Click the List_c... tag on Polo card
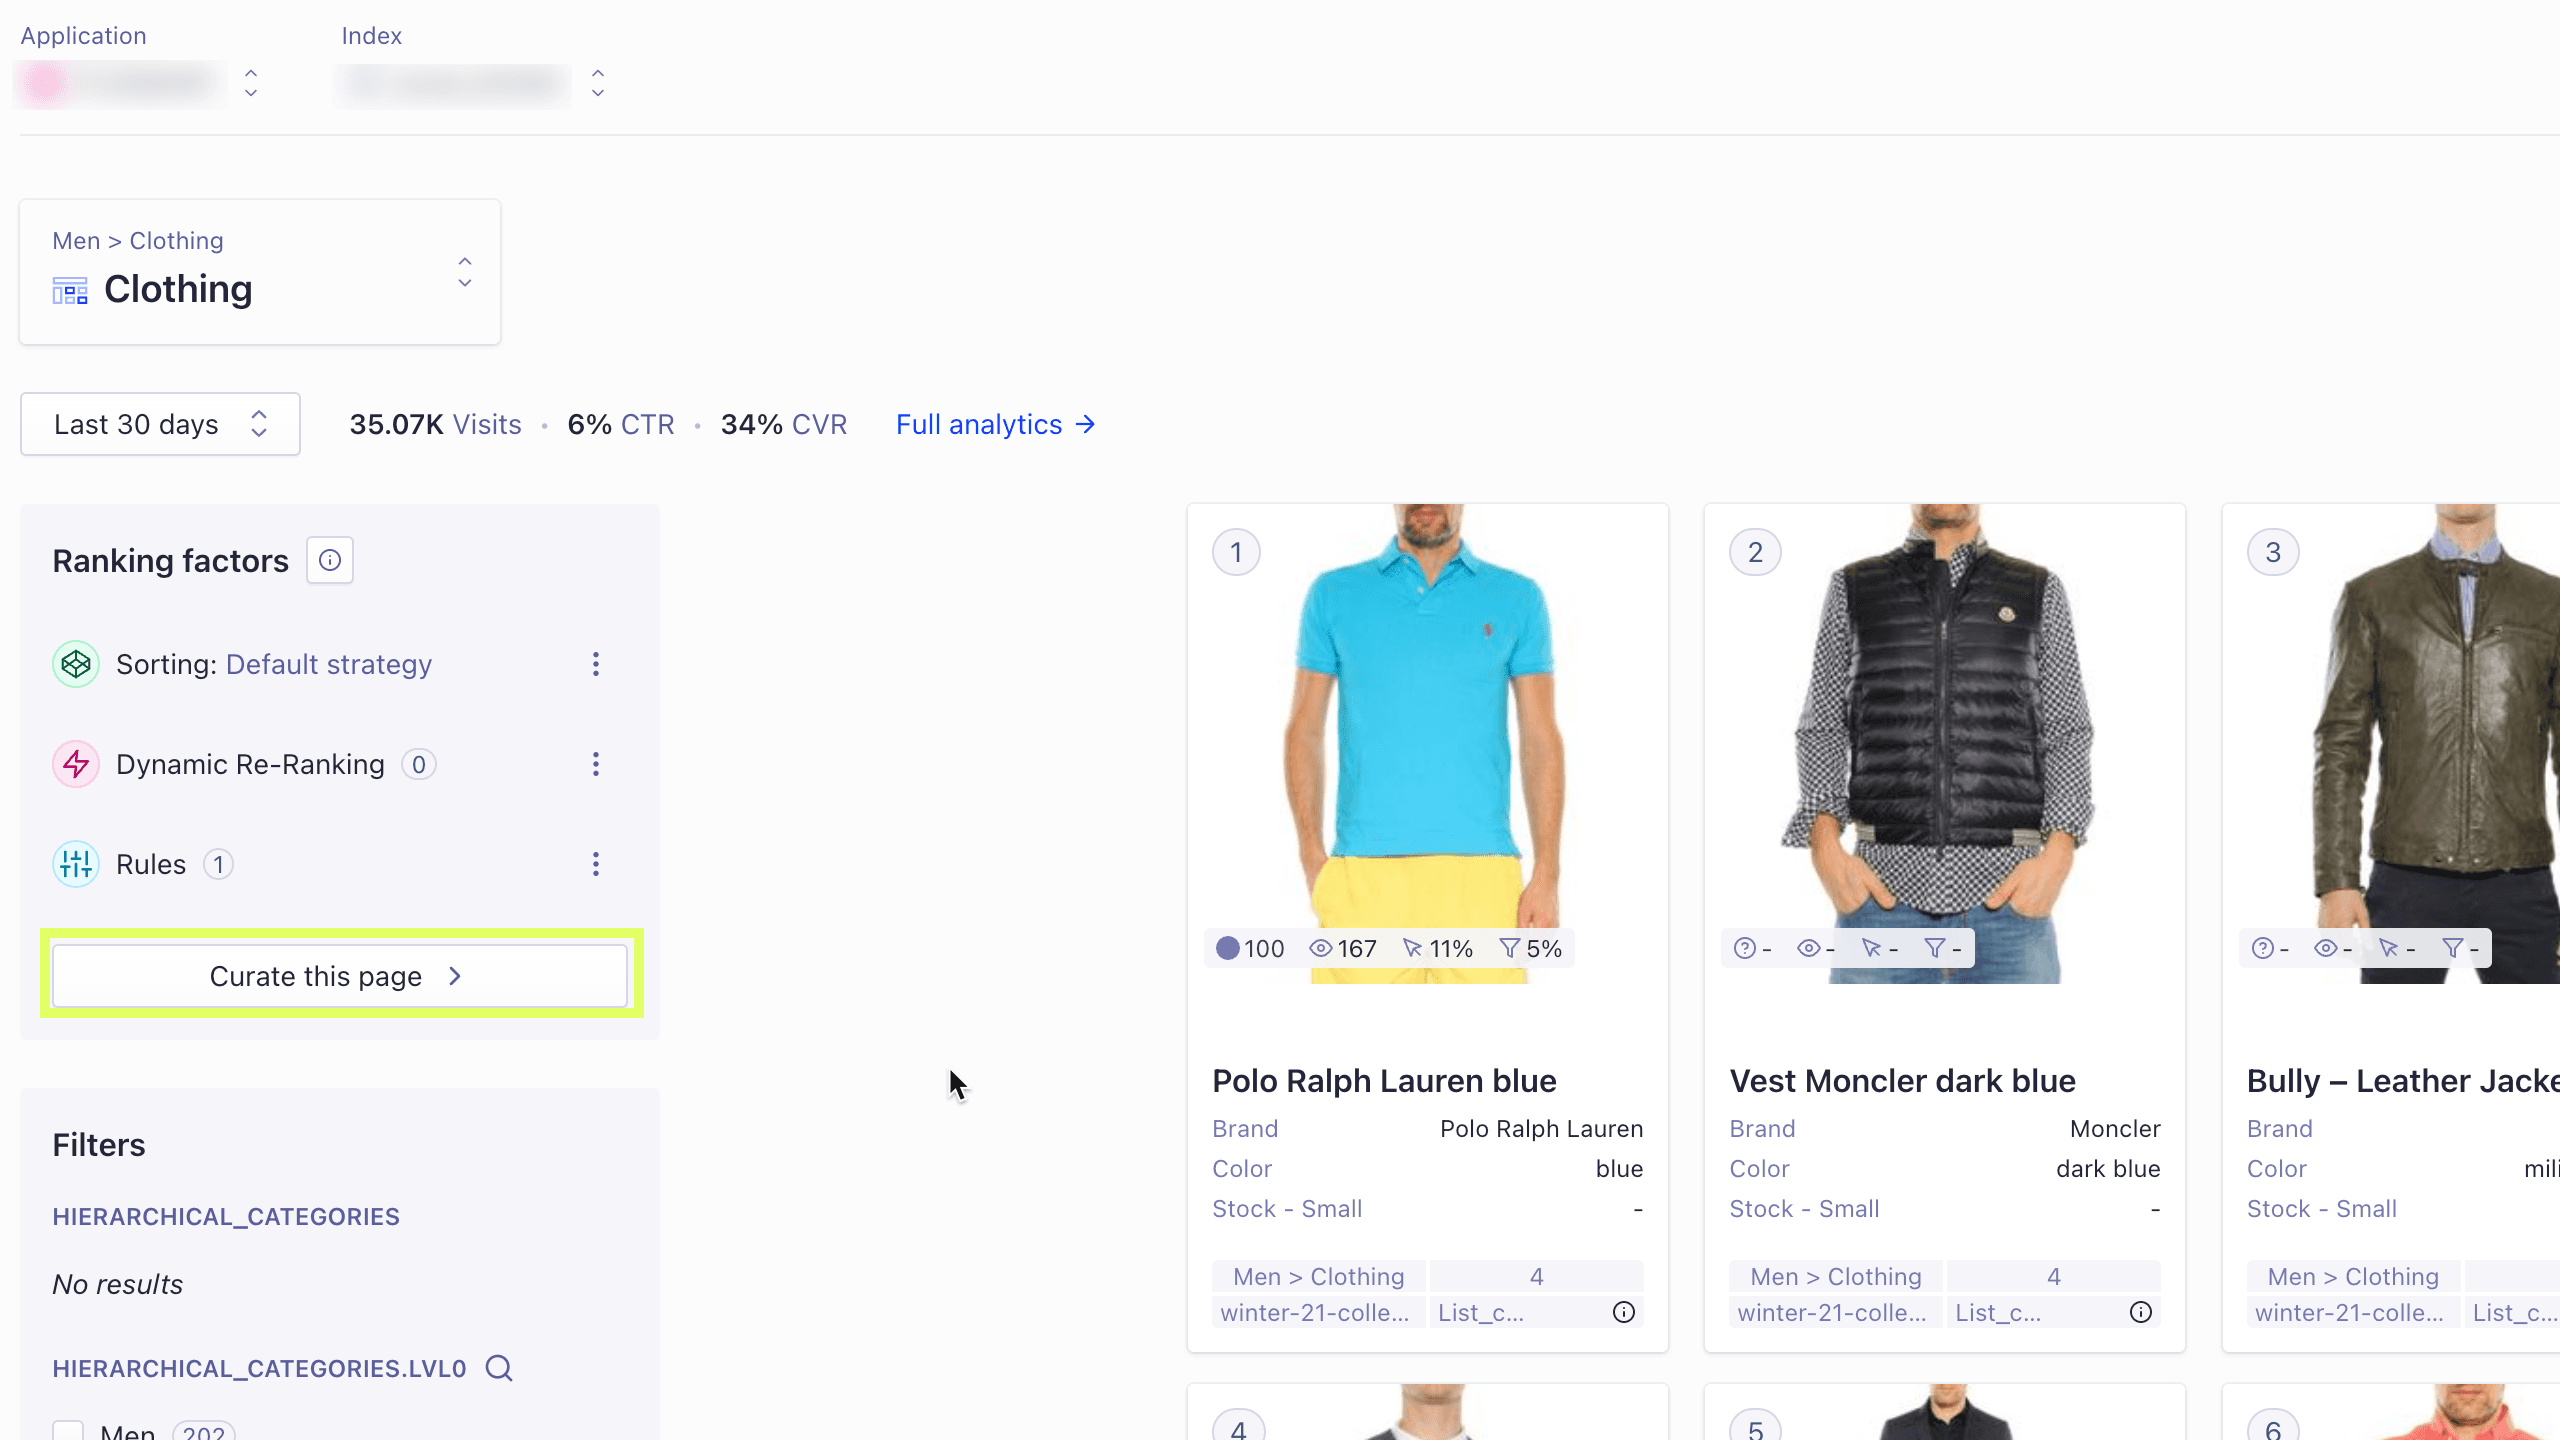The height and width of the screenshot is (1440, 2560). [x=1481, y=1313]
